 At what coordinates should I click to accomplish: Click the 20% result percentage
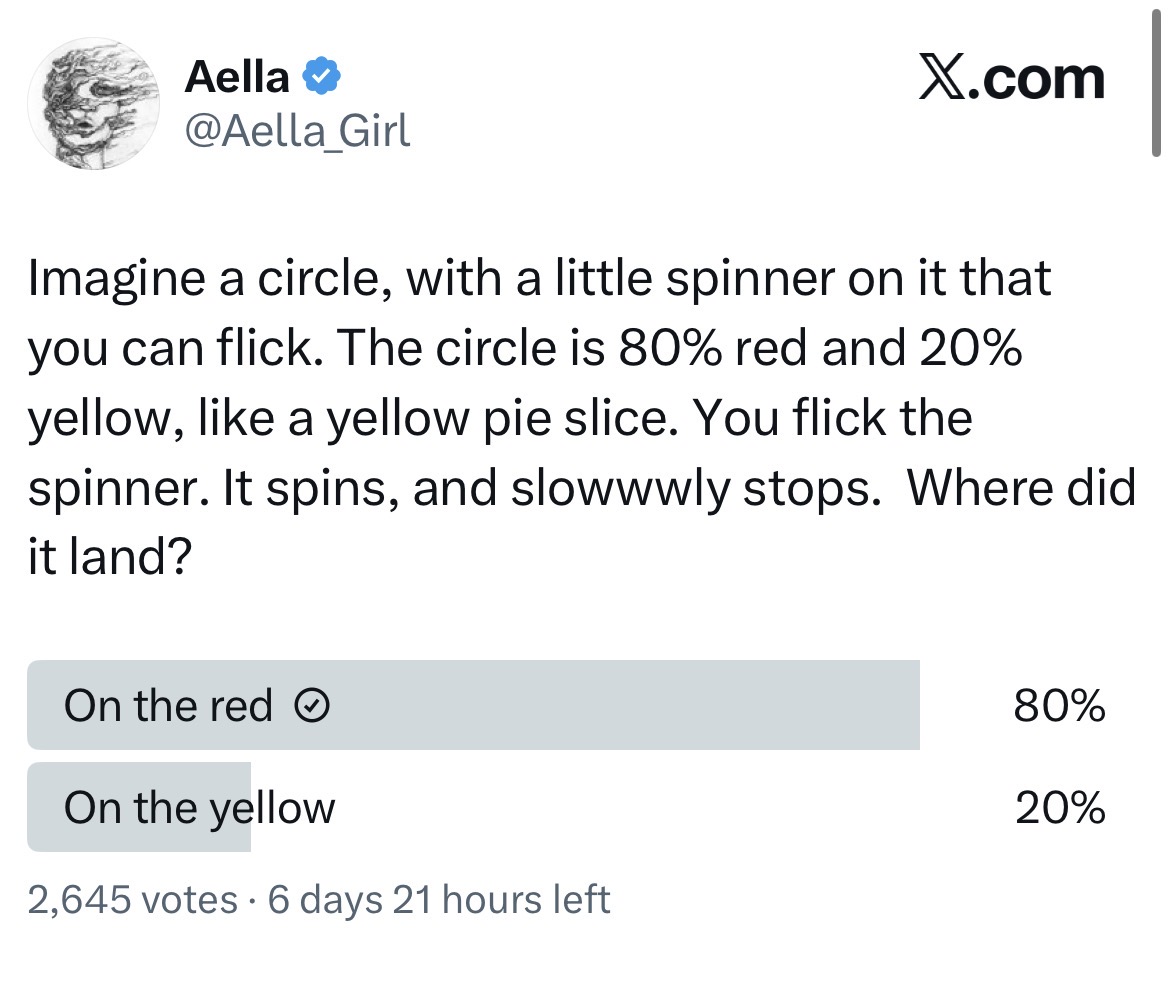1060,808
